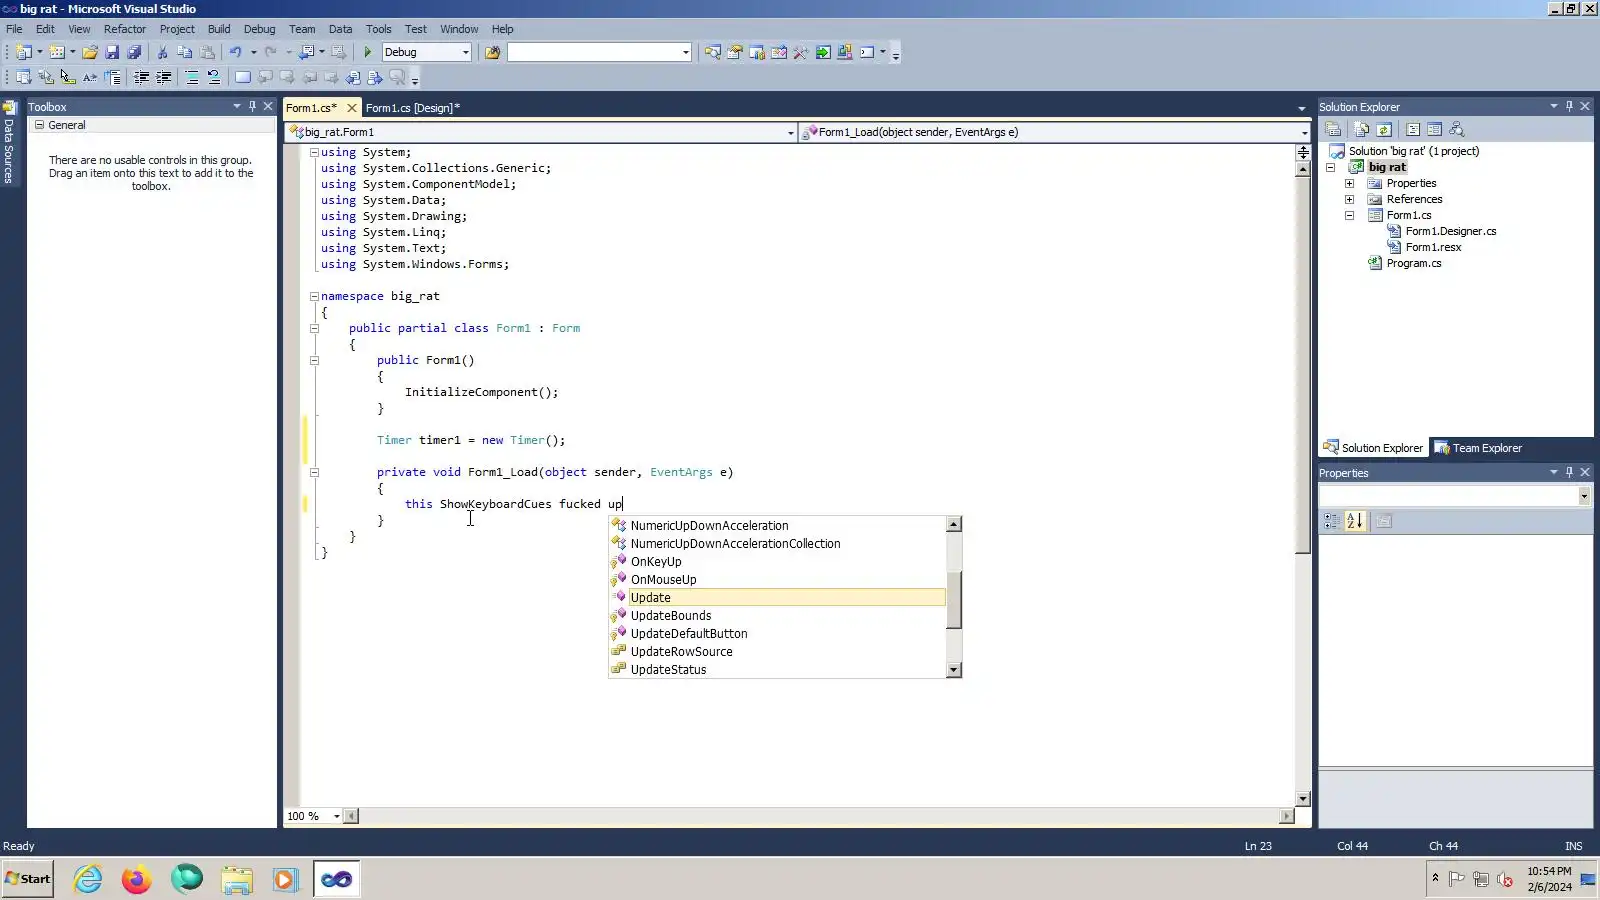Toggle auto-hide pin on Properties panel
The width and height of the screenshot is (1600, 900).
pyautogui.click(x=1569, y=472)
